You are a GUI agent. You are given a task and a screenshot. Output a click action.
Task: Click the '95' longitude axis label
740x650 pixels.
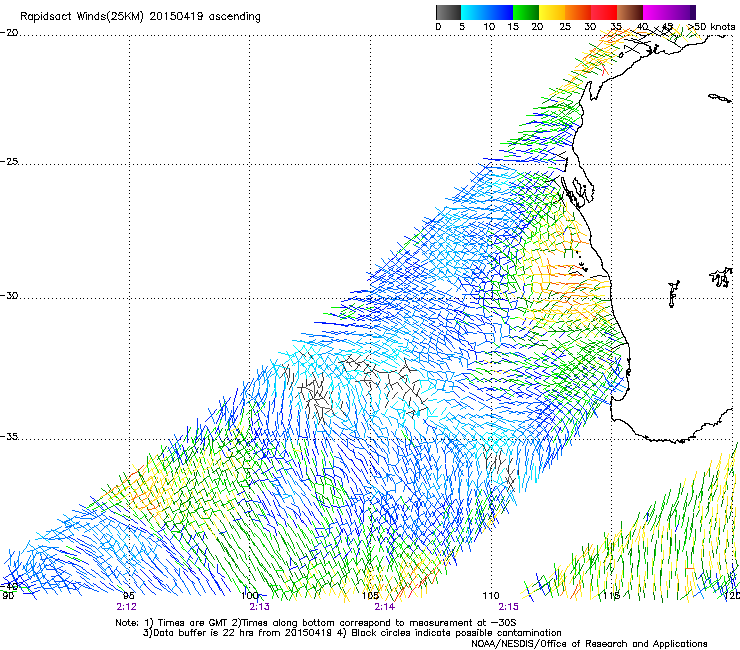coord(128,596)
